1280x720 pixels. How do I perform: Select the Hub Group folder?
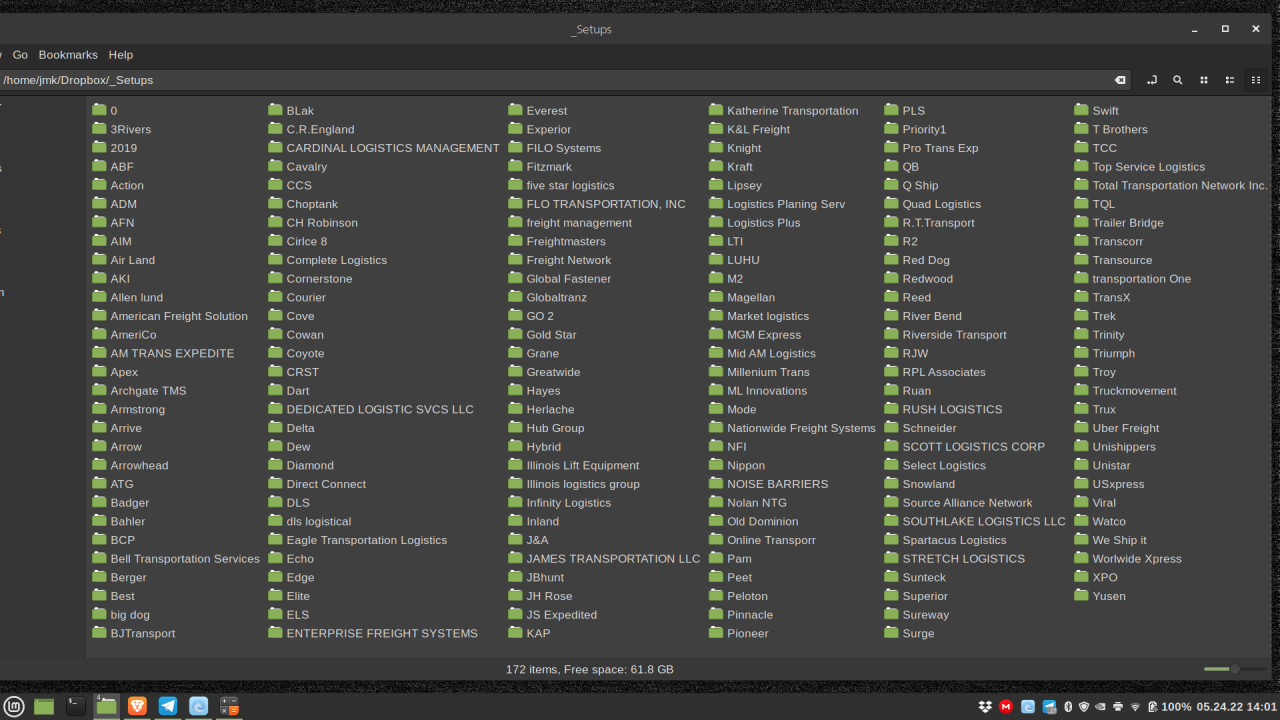point(547,428)
